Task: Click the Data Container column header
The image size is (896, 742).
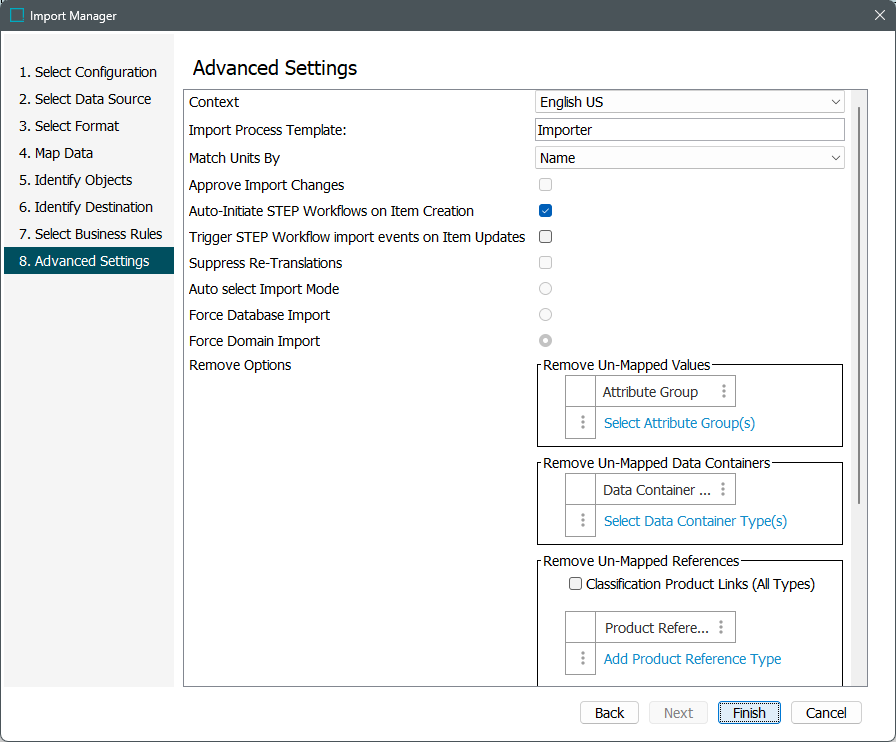Action: pyautogui.click(x=665, y=490)
